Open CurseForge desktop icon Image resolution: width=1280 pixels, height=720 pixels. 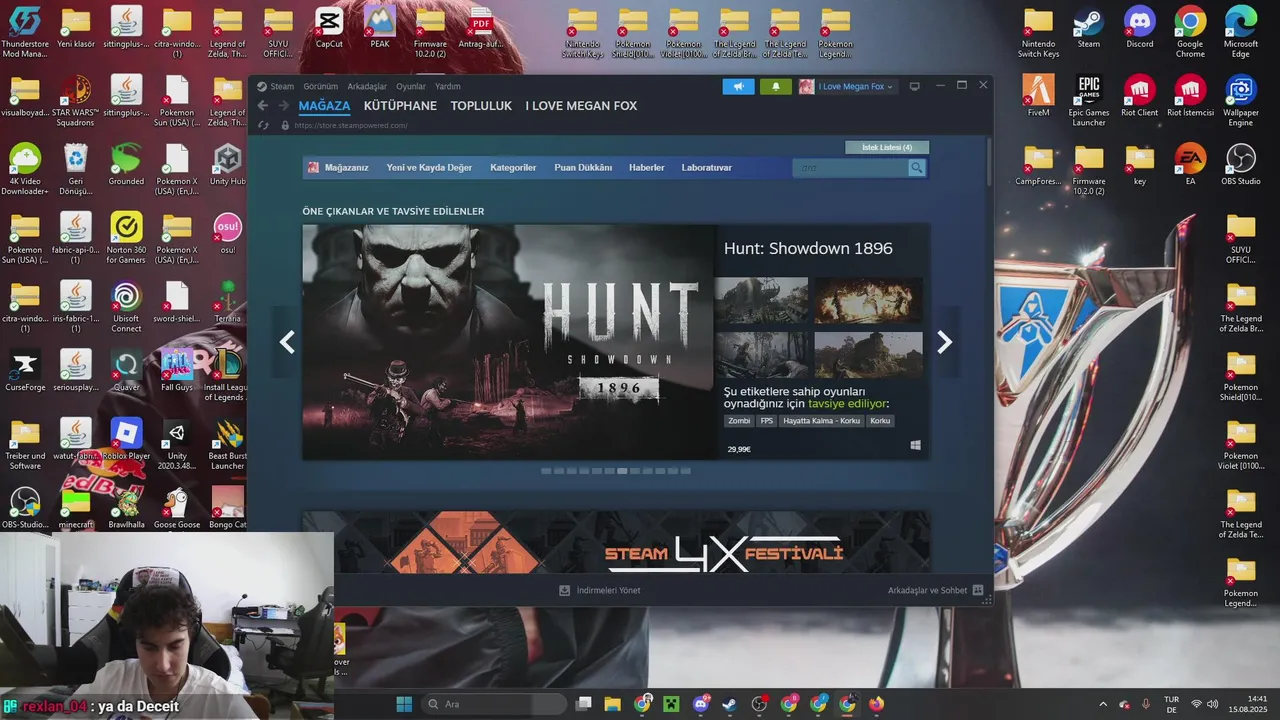click(25, 371)
